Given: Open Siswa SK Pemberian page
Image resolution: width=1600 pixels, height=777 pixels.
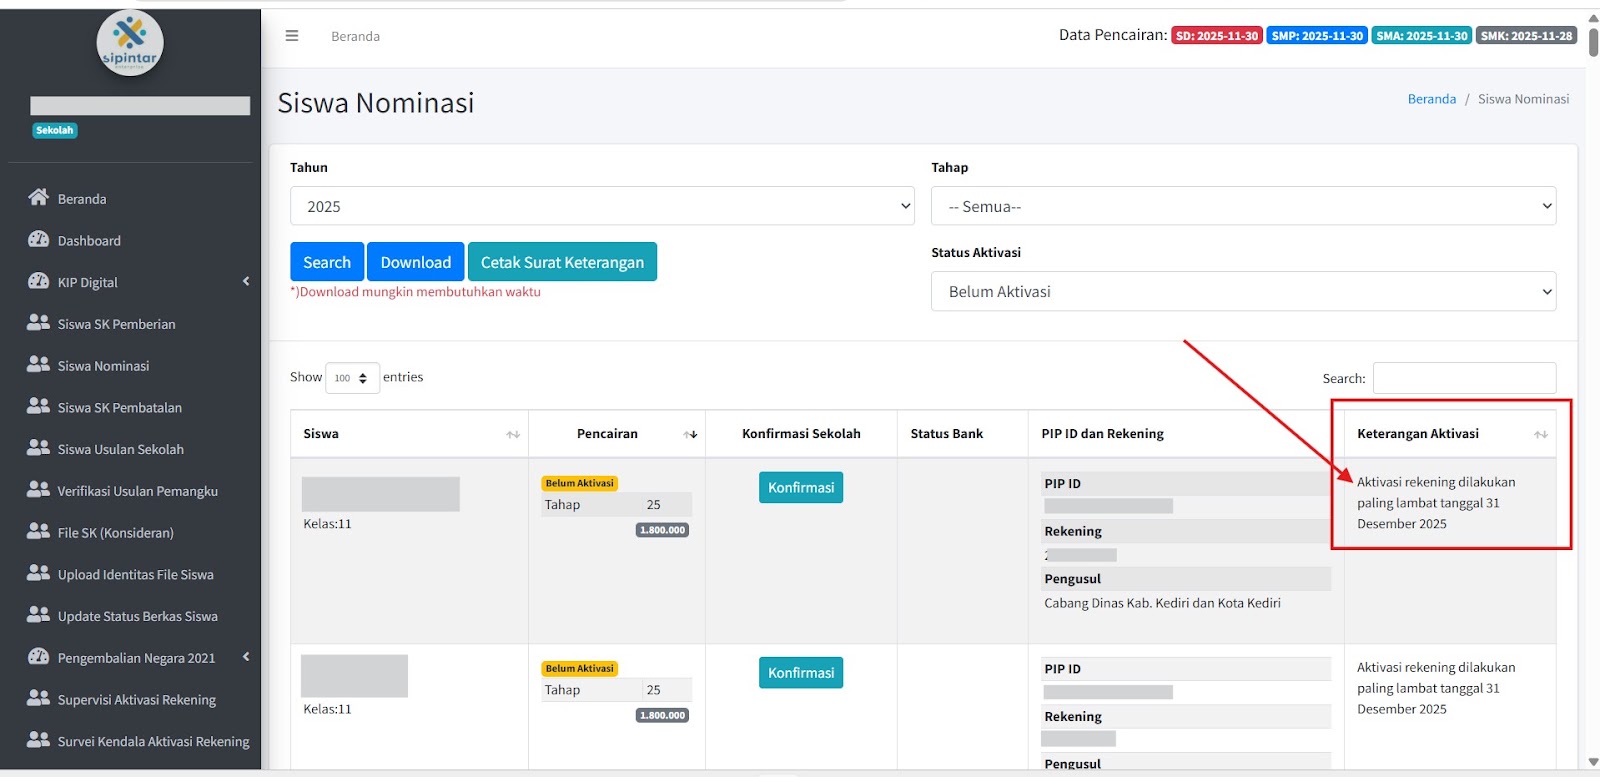Looking at the screenshot, I should 116,324.
